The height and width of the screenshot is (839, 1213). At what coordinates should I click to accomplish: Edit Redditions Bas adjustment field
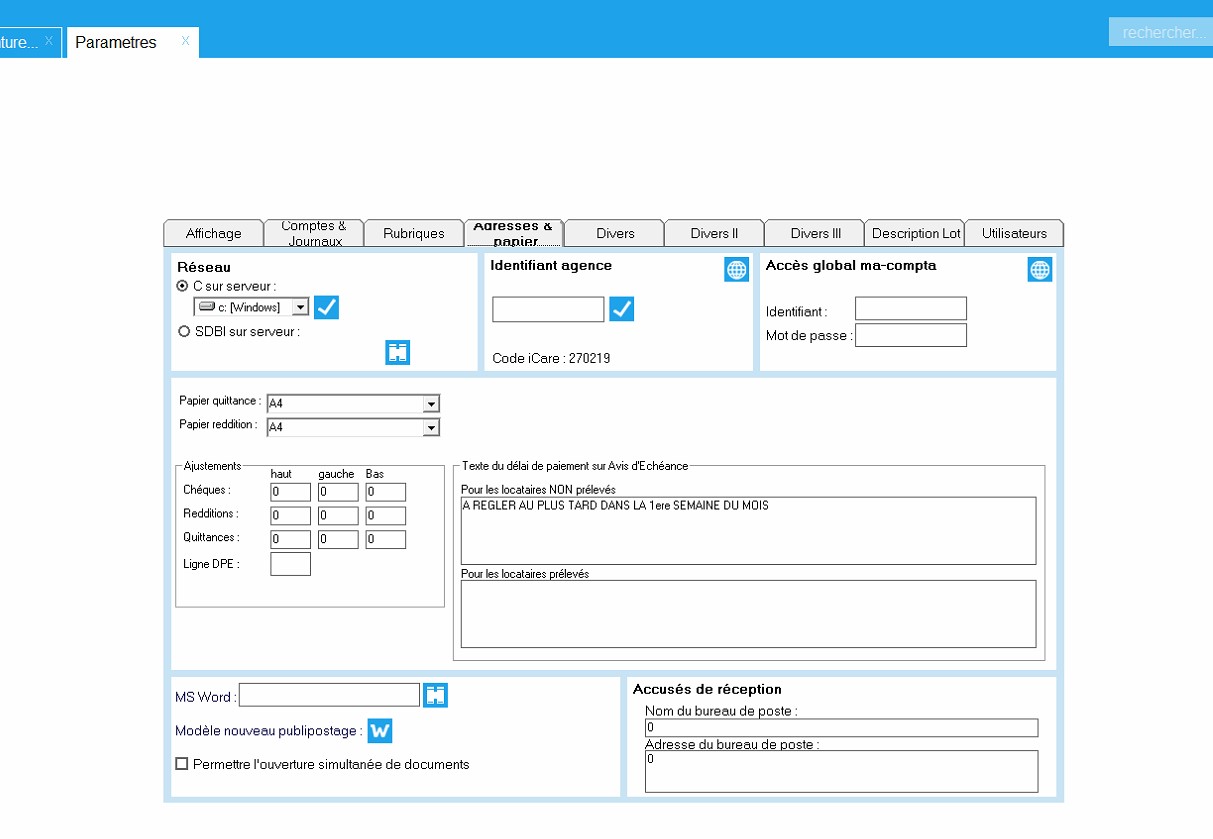click(x=386, y=516)
